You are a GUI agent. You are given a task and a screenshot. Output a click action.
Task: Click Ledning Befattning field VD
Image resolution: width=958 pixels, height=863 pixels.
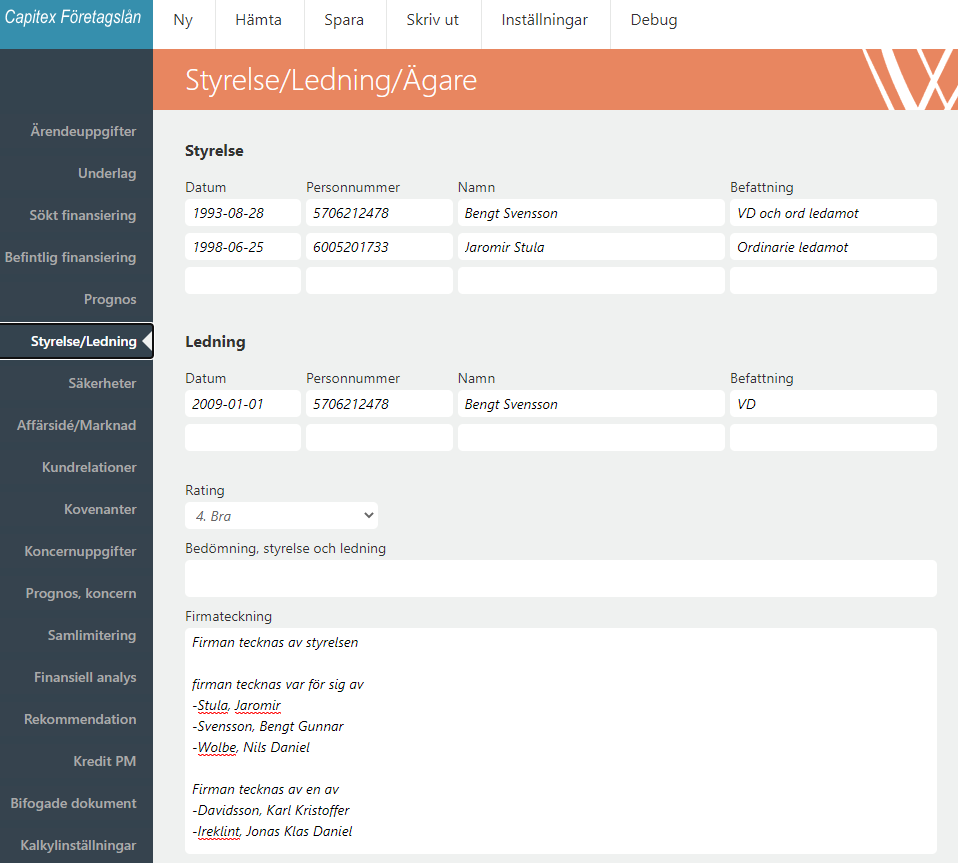(x=833, y=404)
